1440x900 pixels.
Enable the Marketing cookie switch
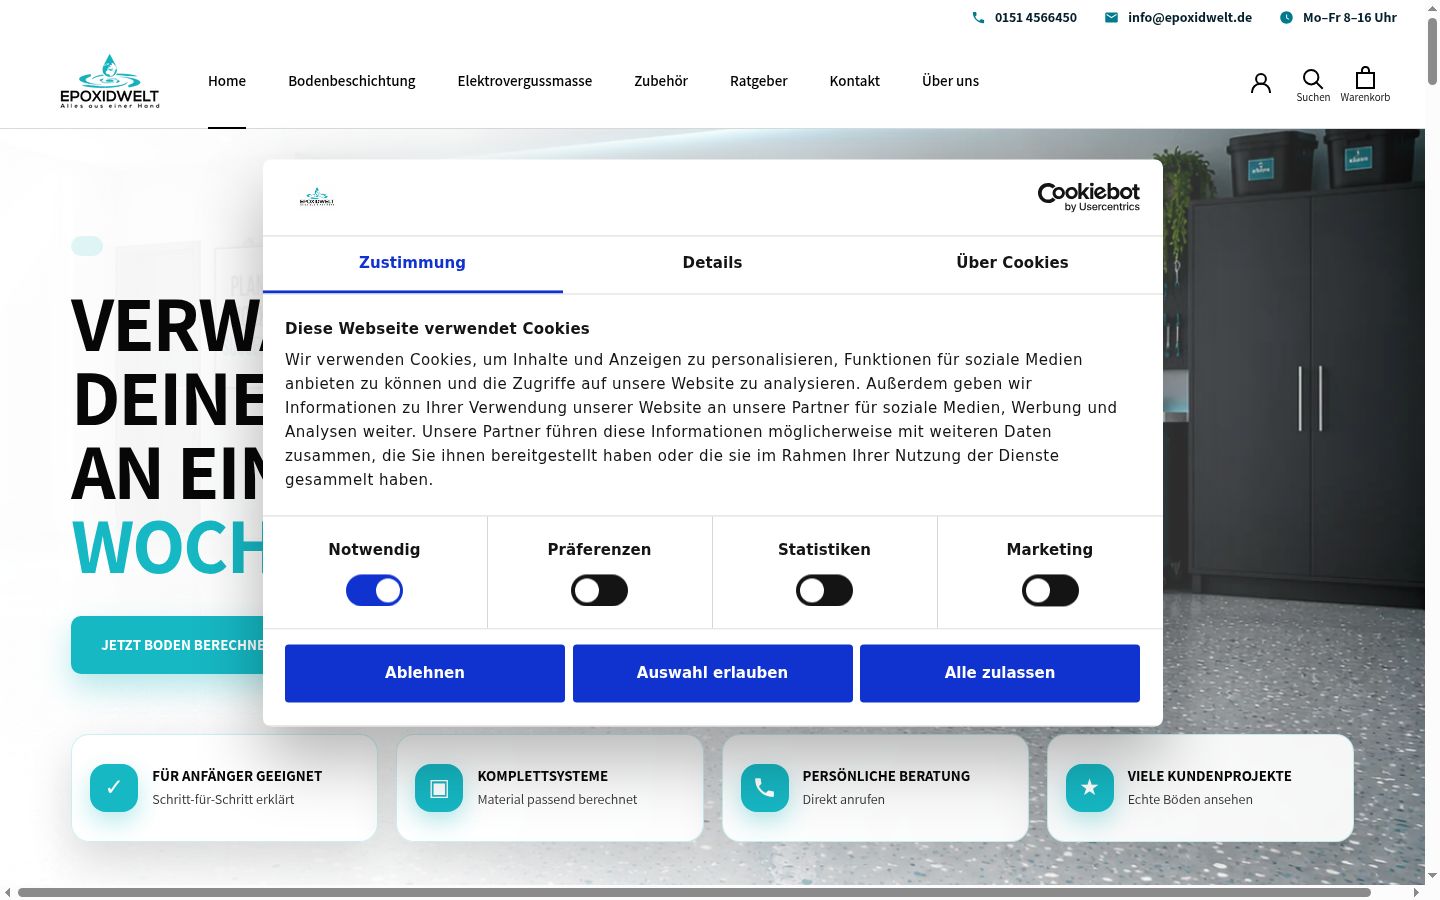point(1050,591)
